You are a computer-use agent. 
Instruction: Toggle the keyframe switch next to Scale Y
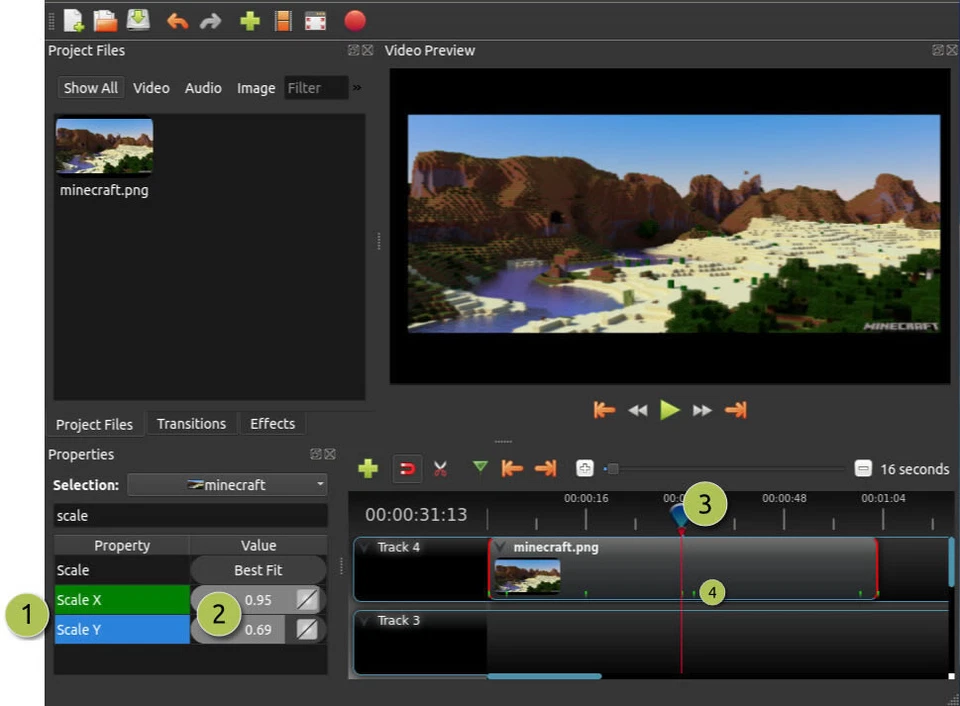tap(306, 629)
